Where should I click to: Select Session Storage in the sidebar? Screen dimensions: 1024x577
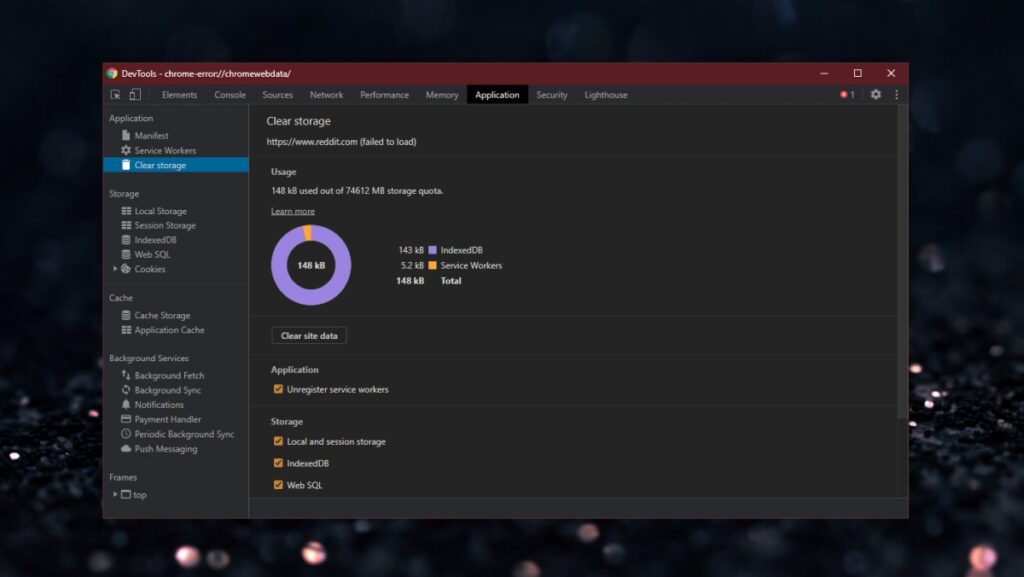167,225
